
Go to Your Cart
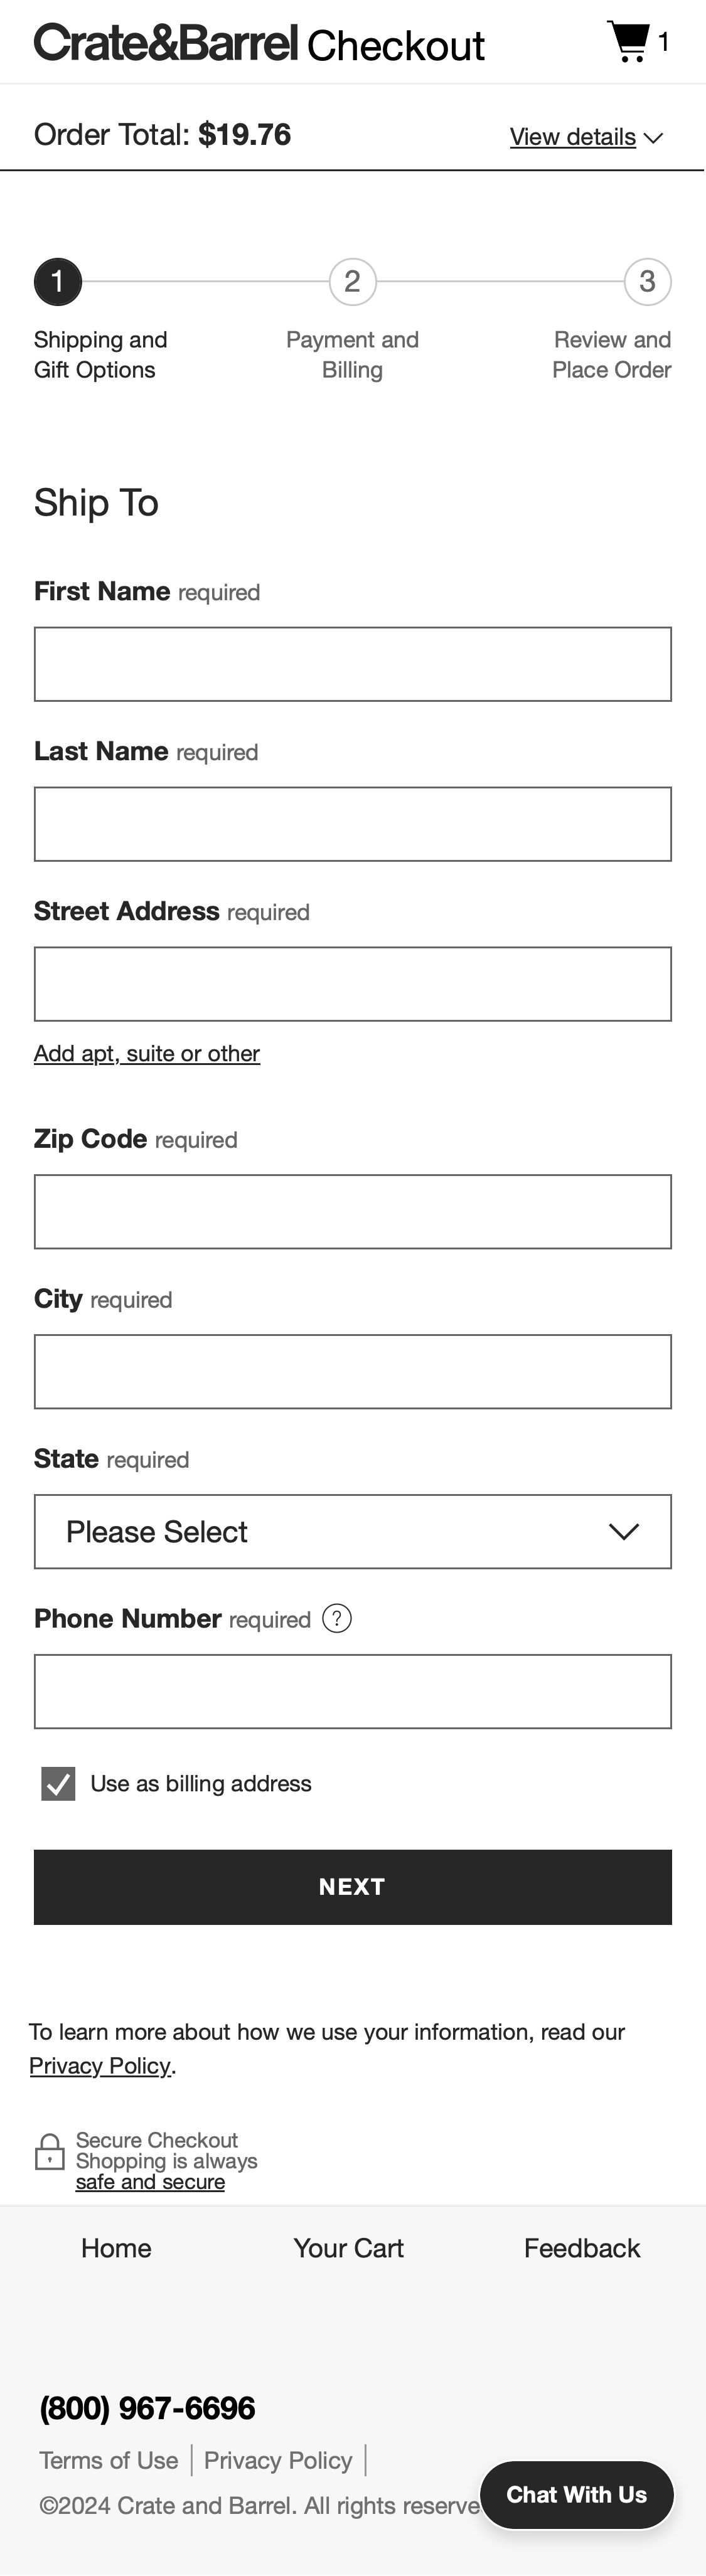pyautogui.click(x=348, y=2248)
